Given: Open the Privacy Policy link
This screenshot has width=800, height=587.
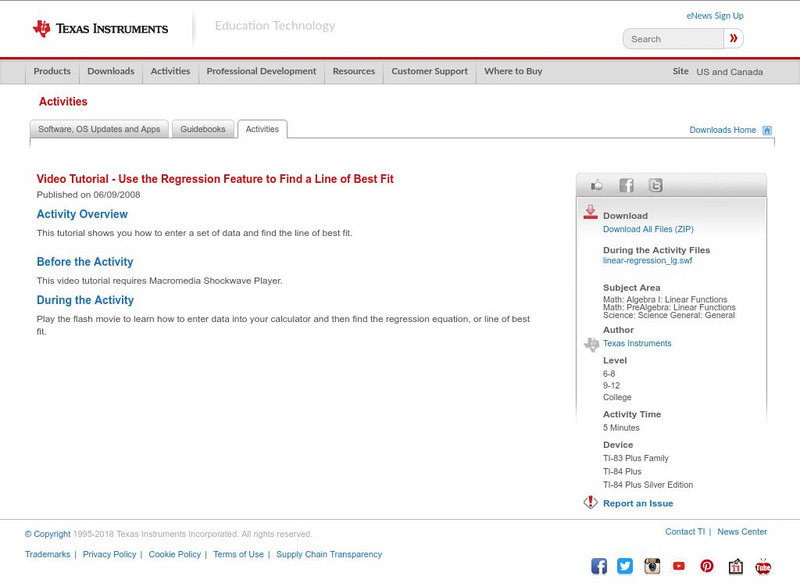Looking at the screenshot, I should [x=109, y=554].
